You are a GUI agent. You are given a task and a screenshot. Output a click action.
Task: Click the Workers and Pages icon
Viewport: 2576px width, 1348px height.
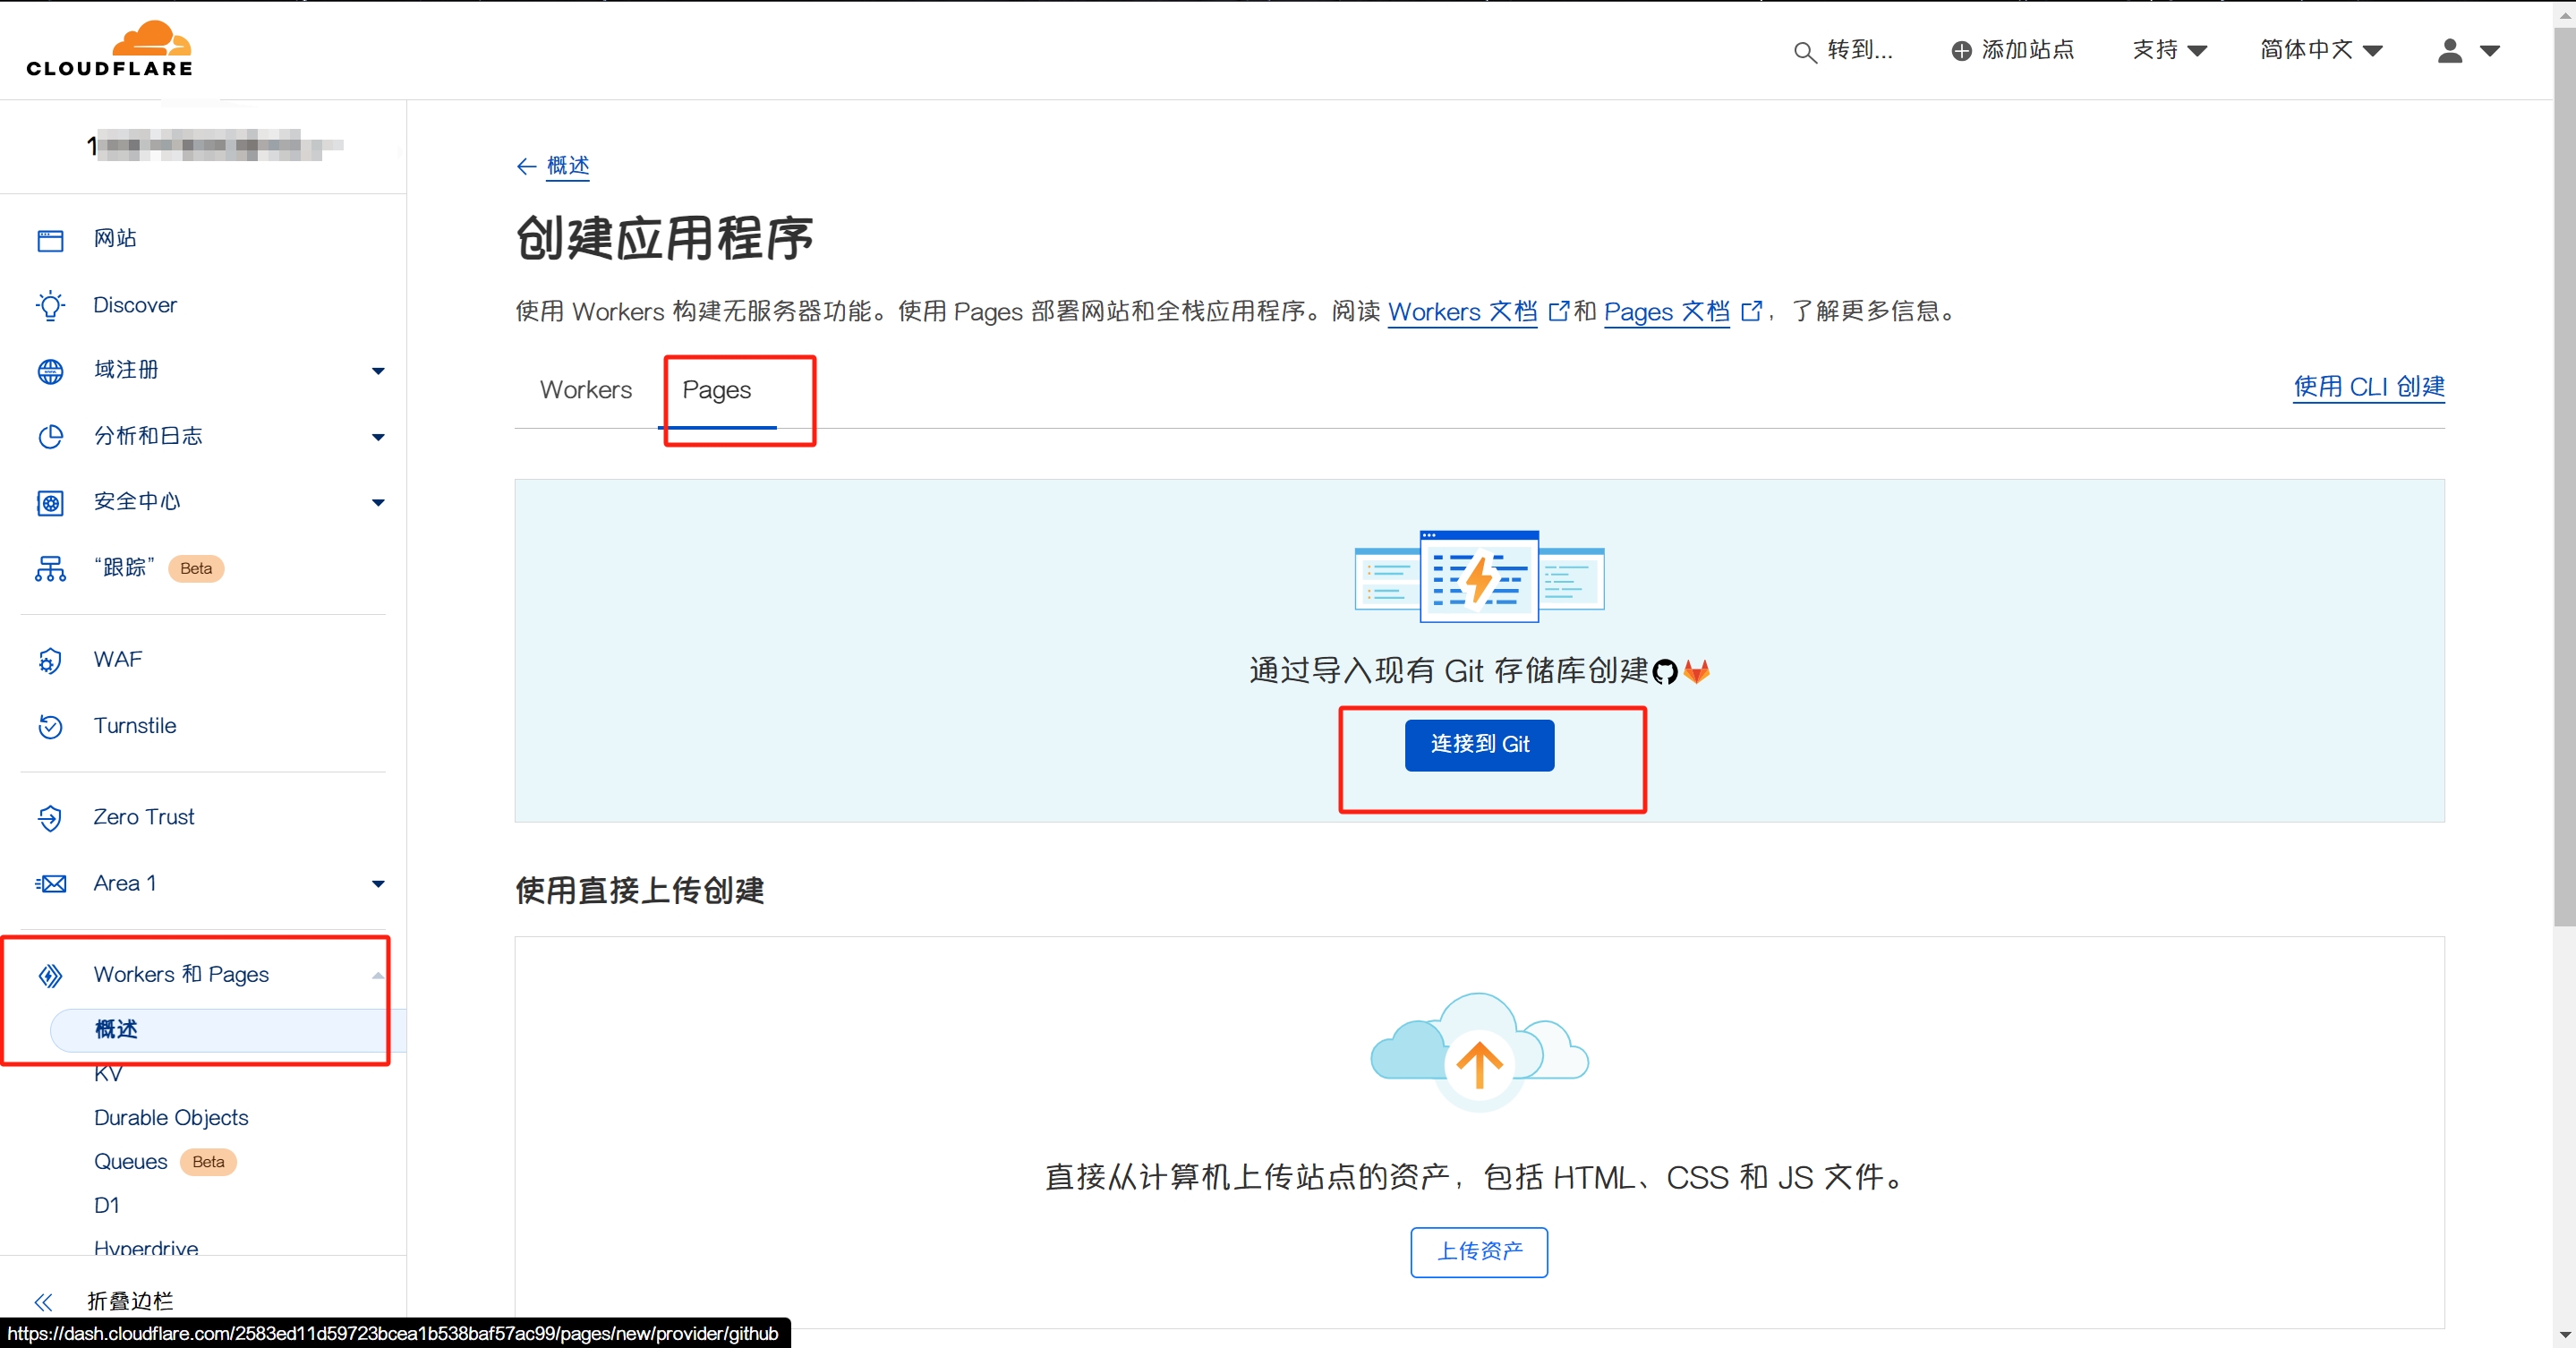coord(50,975)
